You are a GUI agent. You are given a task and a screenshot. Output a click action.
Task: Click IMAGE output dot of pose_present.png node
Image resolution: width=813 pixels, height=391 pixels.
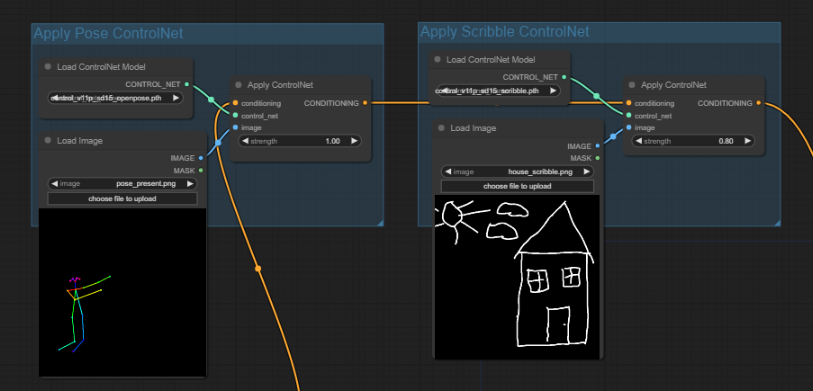point(201,158)
